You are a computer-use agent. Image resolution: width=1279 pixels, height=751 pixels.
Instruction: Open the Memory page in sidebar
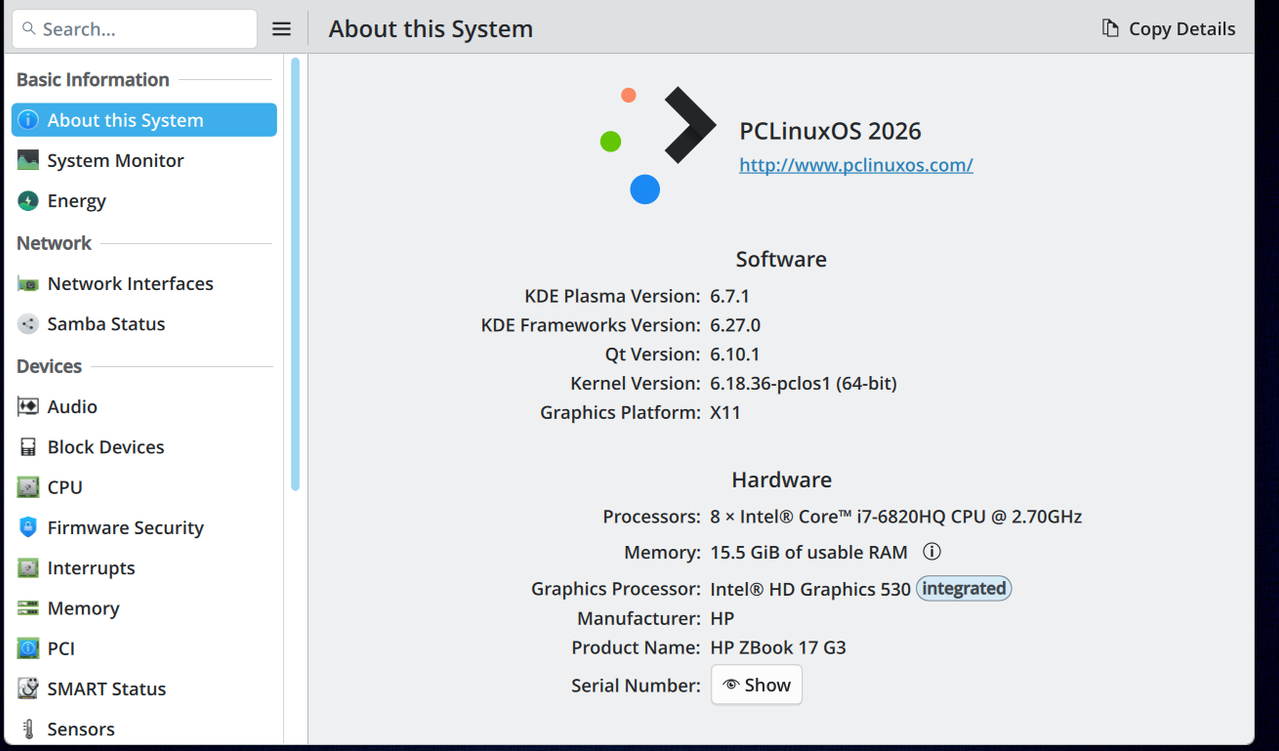[x=144, y=608]
